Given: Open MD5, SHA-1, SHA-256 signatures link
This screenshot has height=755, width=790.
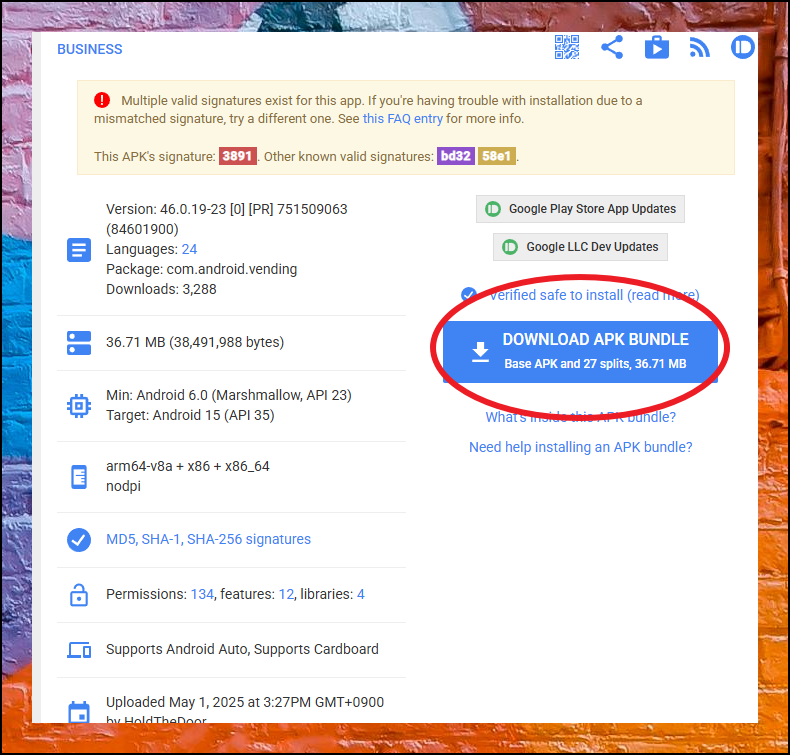Looking at the screenshot, I should pyautogui.click(x=208, y=539).
